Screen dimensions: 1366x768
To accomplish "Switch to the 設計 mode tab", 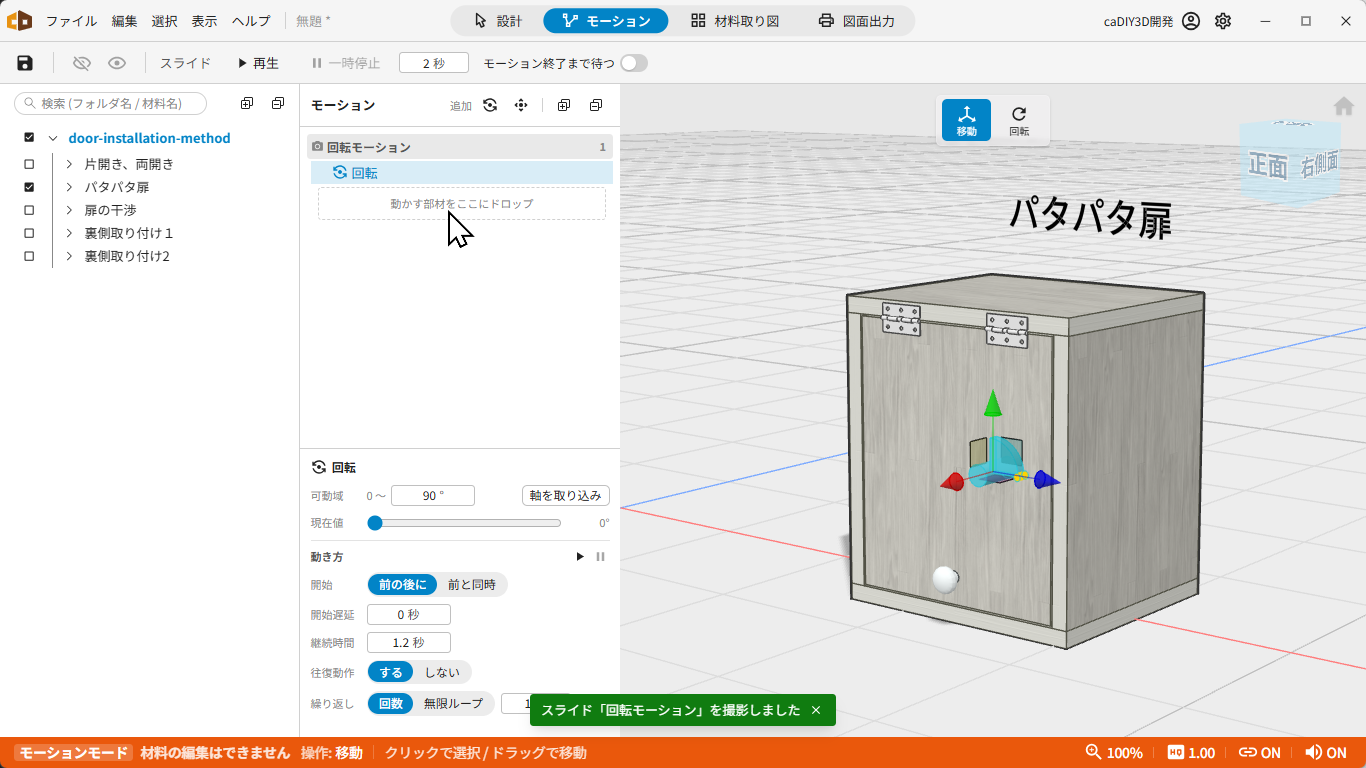I will (498, 21).
